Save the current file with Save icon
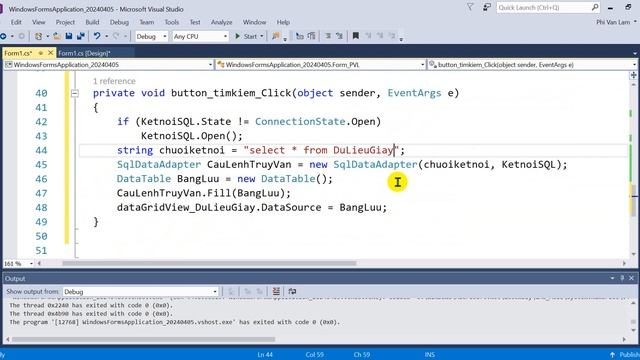640x360 pixels. (69, 36)
